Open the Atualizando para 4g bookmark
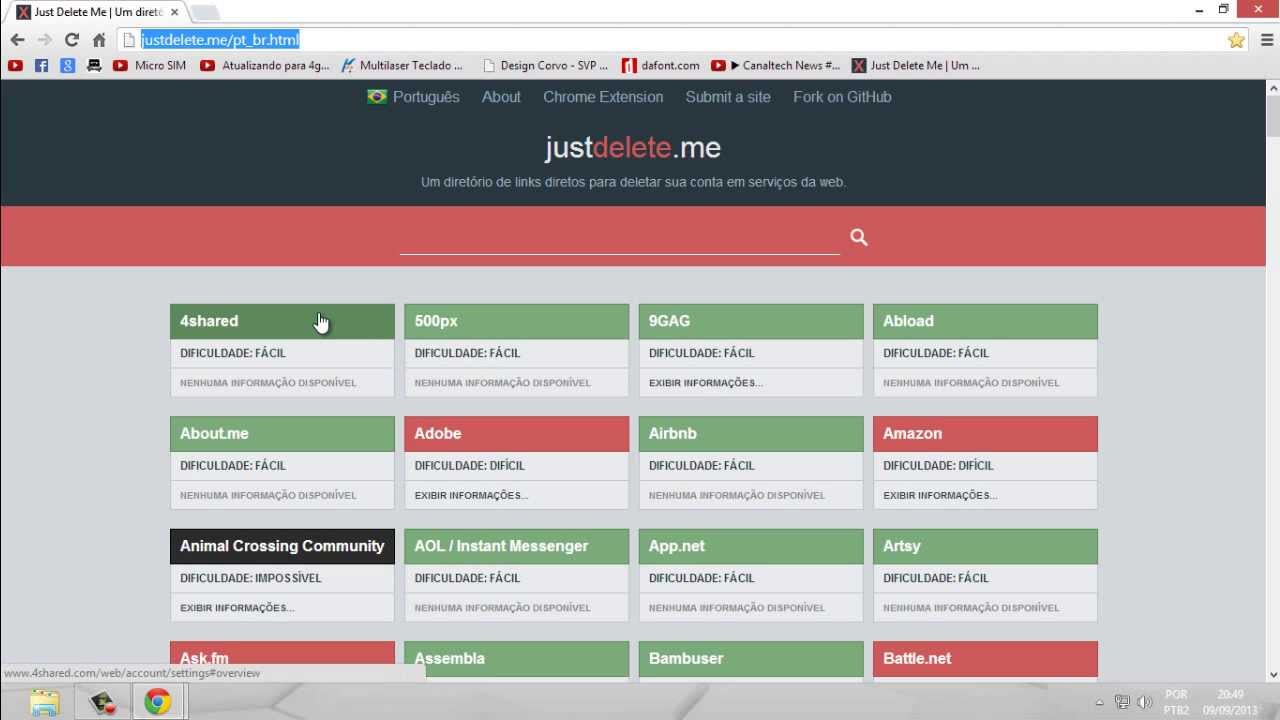This screenshot has width=1280, height=720. coord(264,66)
